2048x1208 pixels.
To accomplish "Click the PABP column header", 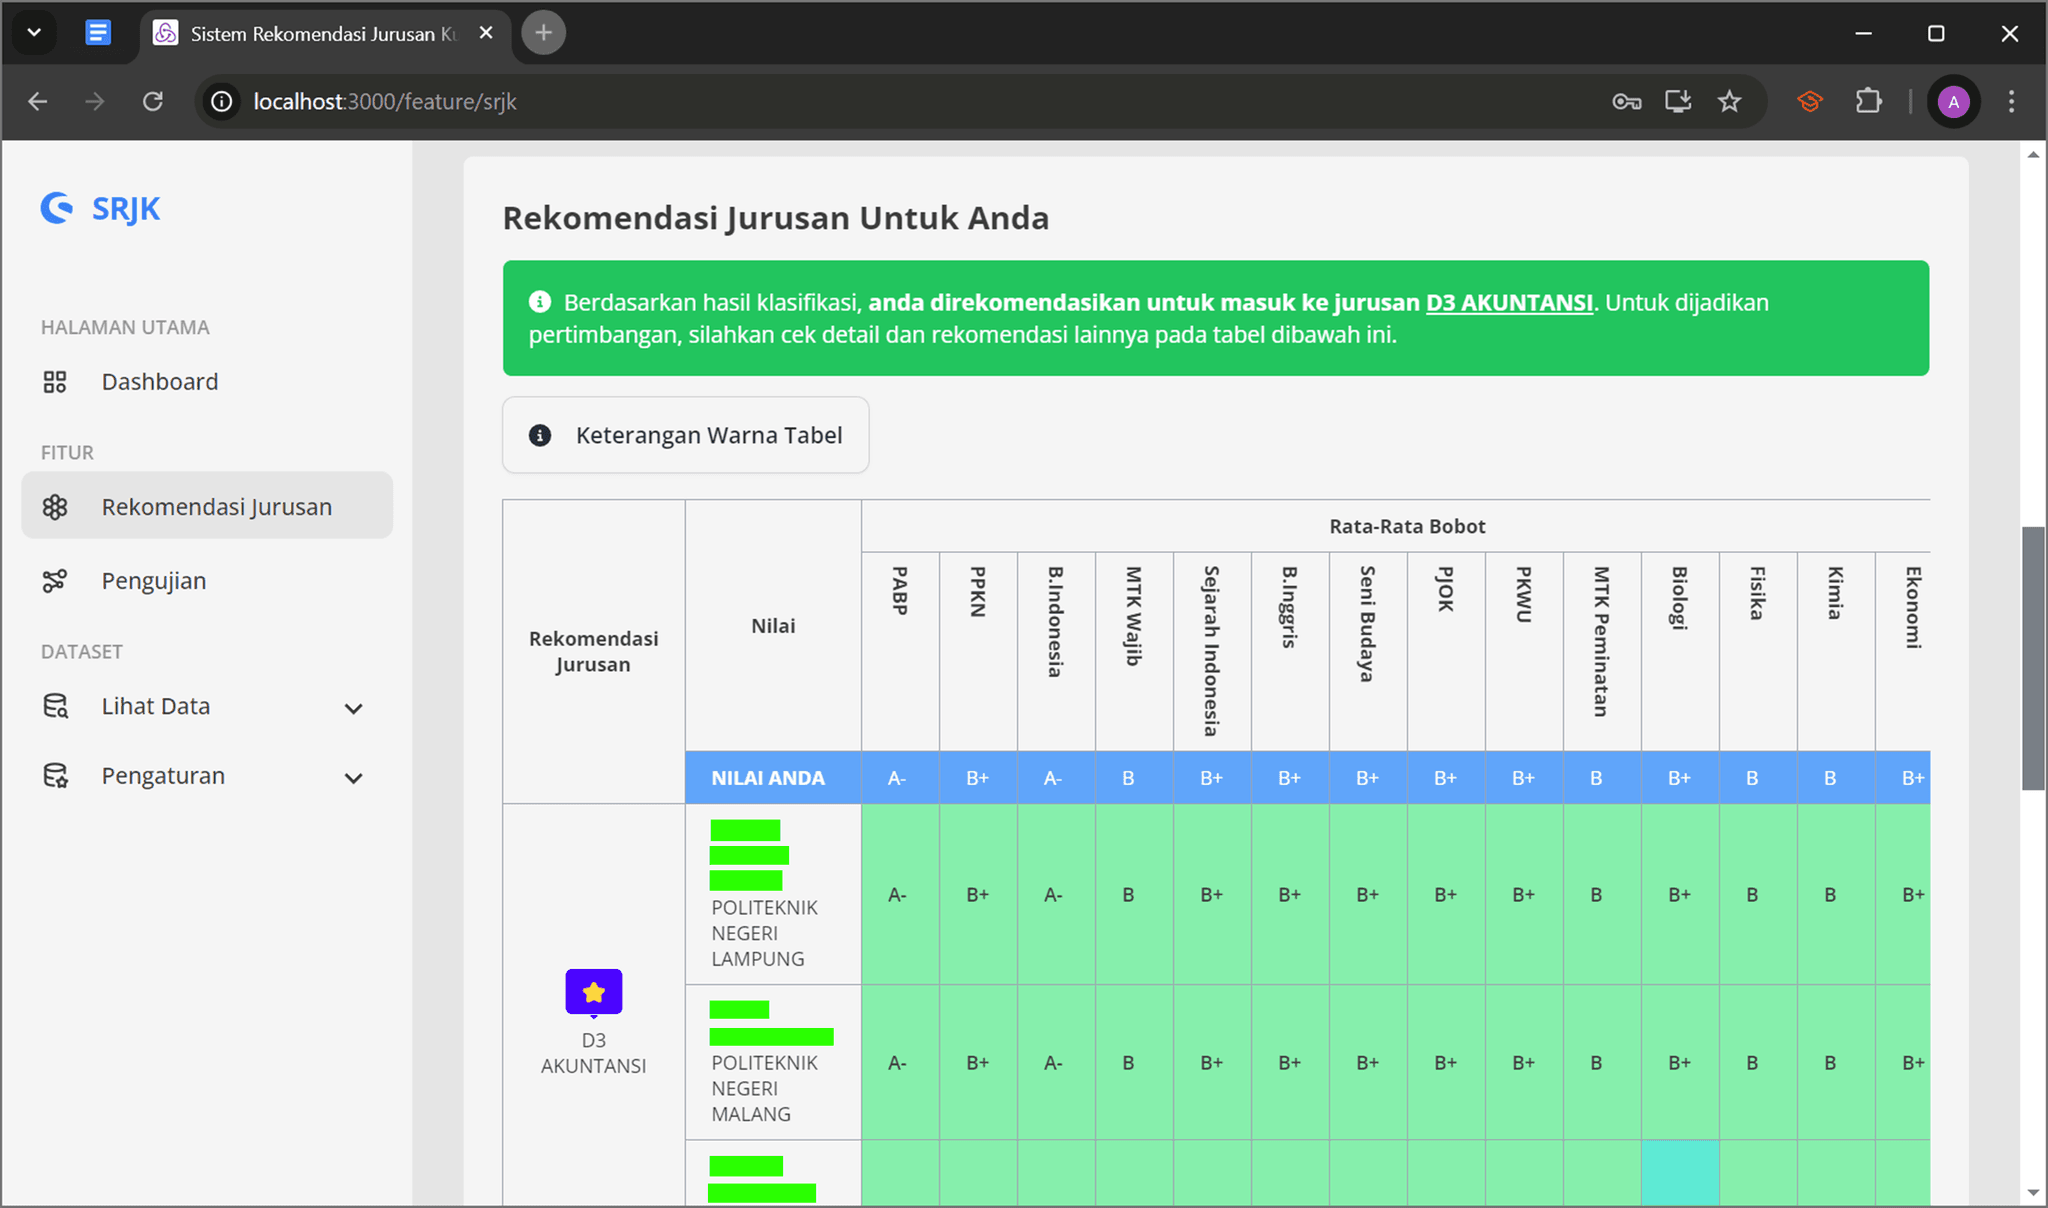I will coord(900,651).
